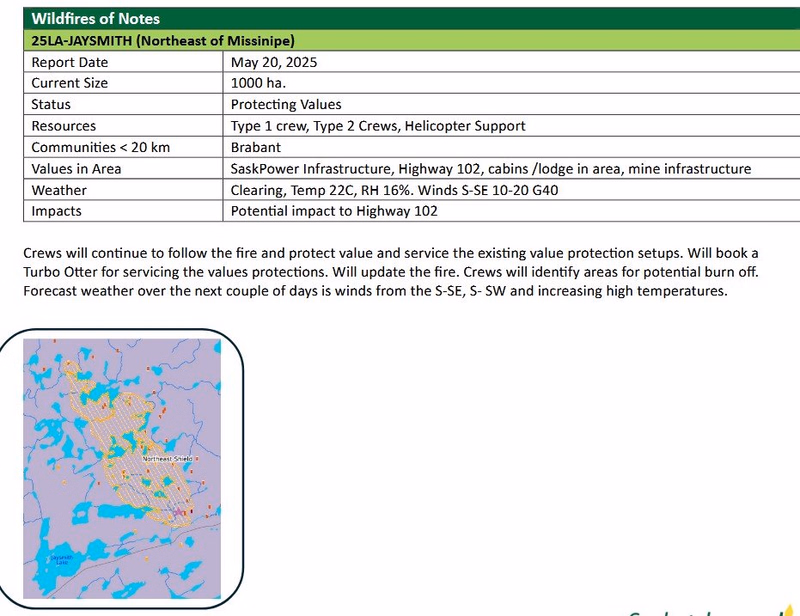Click the 'Northeast Shield' map label
800x616 pixels.
click(x=167, y=459)
